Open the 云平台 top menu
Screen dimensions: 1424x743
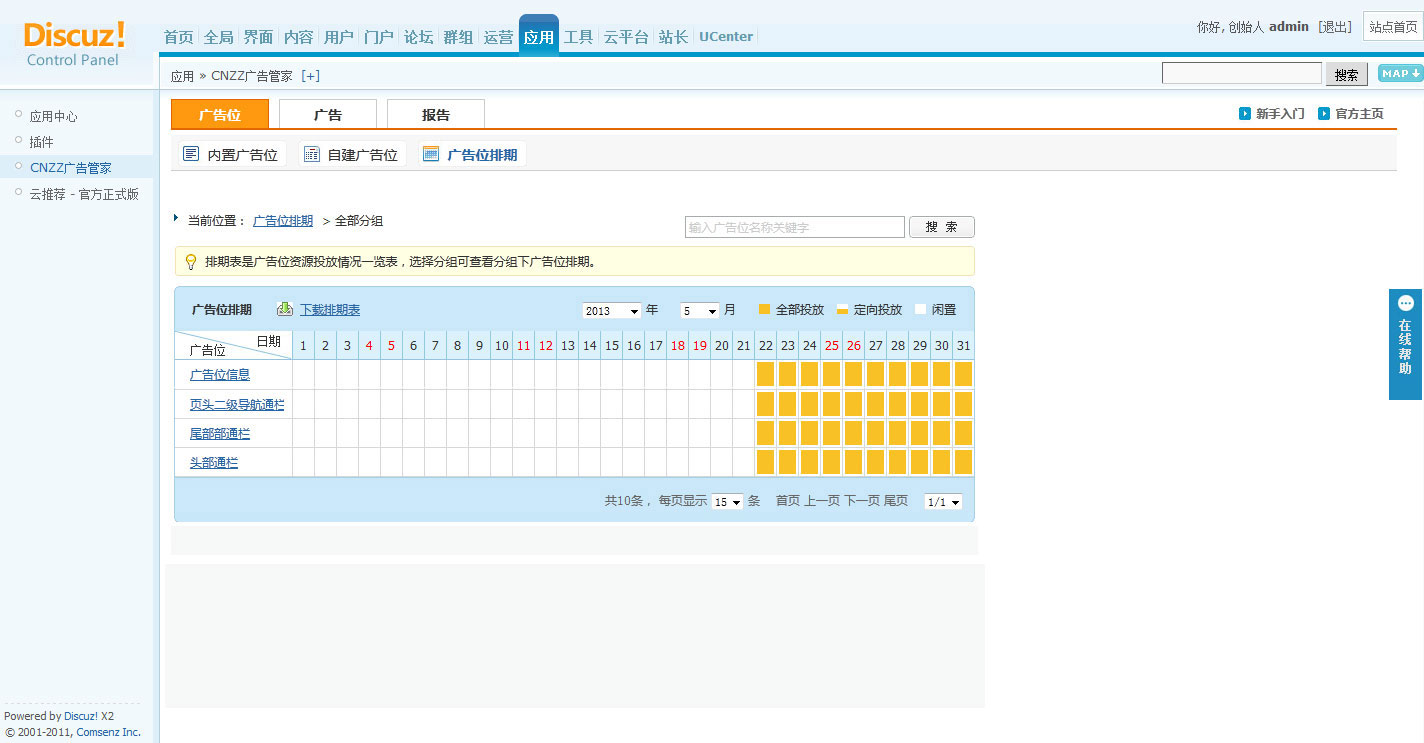[626, 37]
